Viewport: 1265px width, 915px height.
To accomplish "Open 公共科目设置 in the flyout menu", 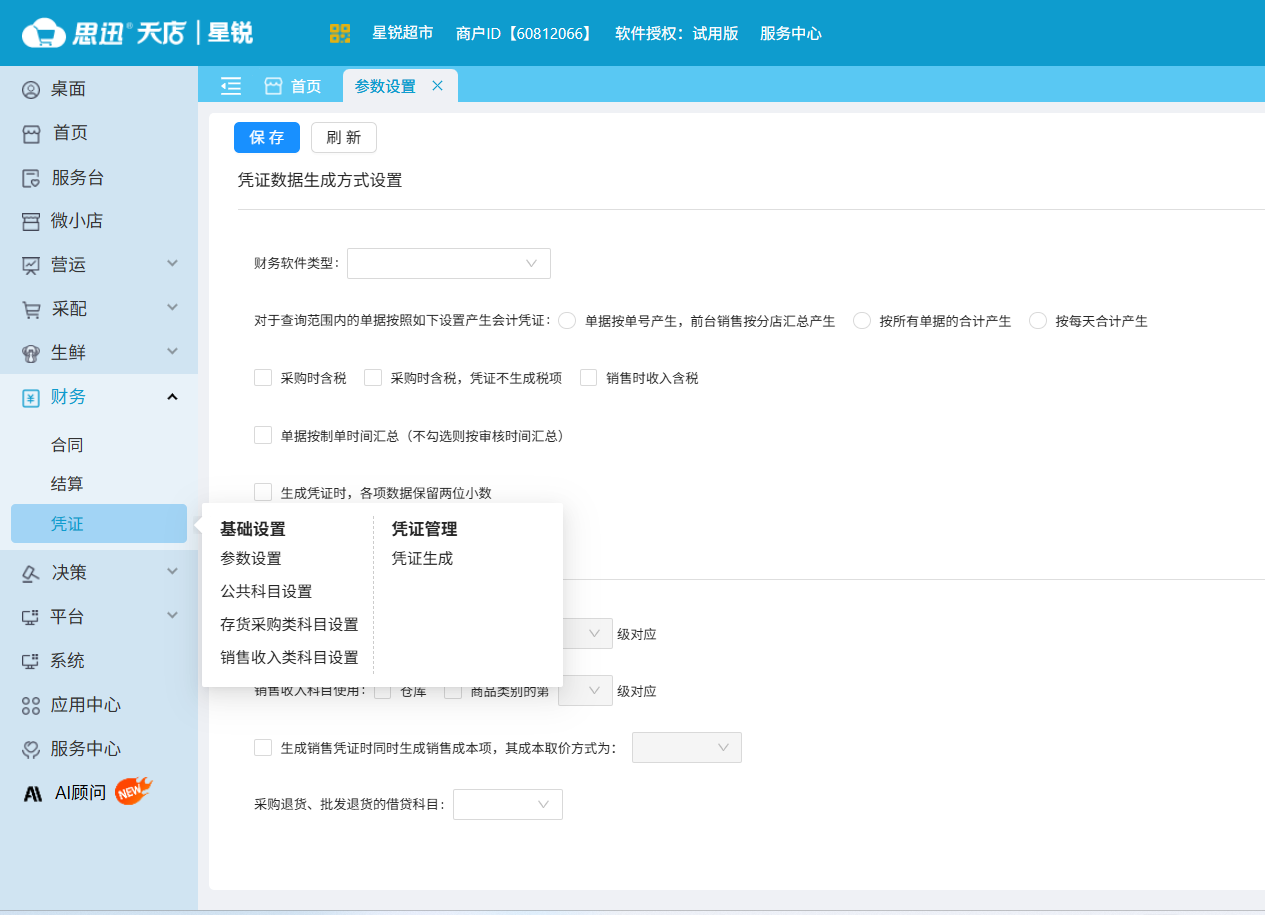I will 266,592.
